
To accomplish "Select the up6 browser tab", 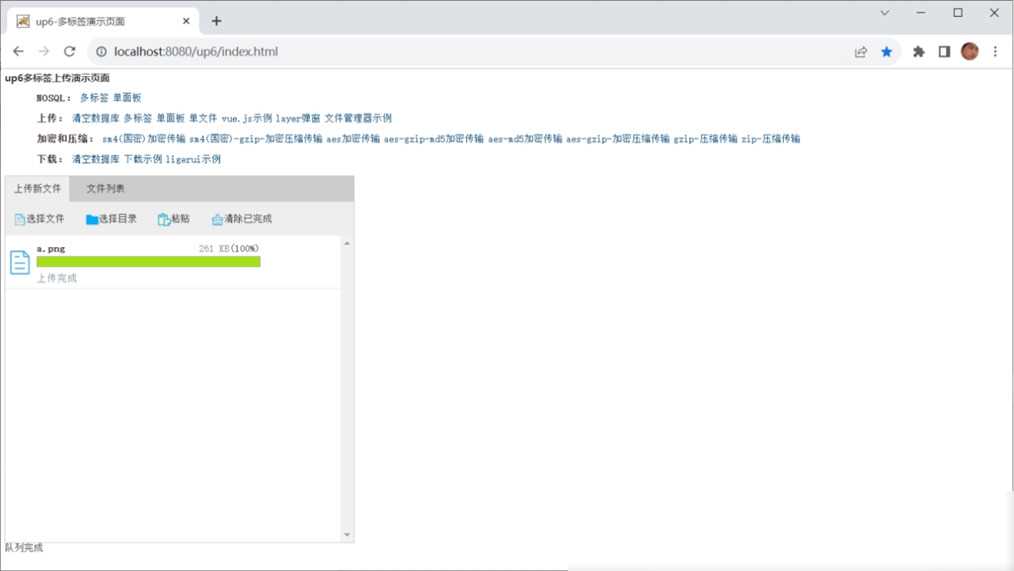I will tap(103, 21).
